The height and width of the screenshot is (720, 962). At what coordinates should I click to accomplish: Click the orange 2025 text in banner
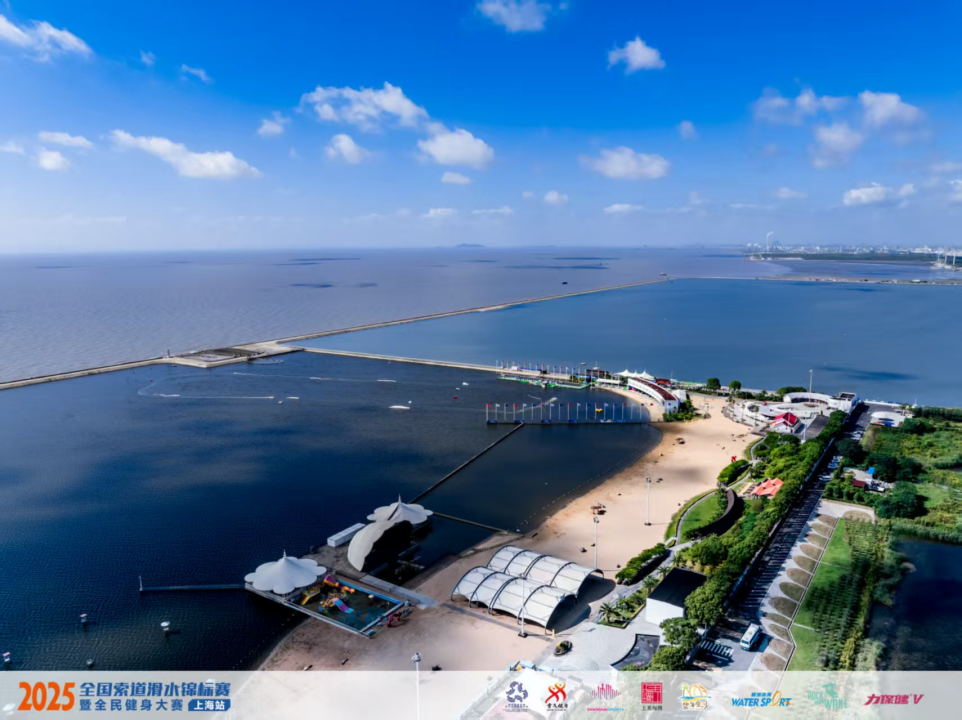click(46, 696)
